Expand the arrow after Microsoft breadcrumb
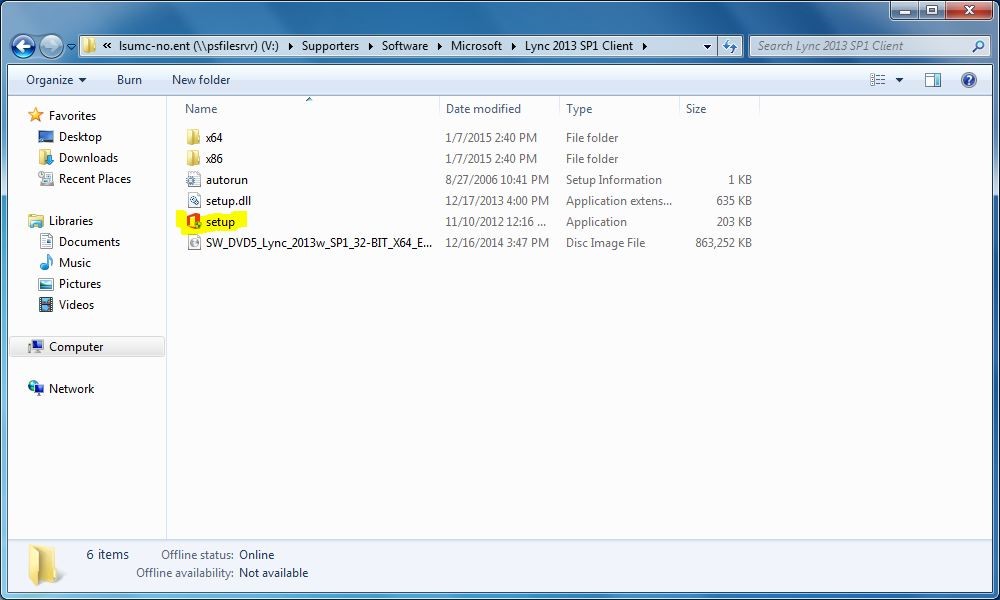1000x600 pixels. [513, 47]
